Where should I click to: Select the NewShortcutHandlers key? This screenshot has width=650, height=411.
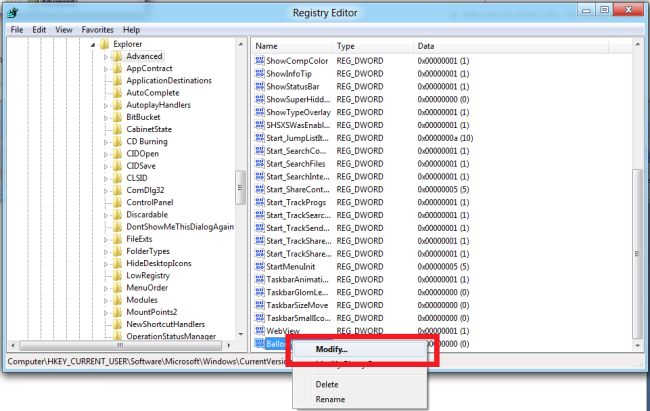[x=165, y=324]
